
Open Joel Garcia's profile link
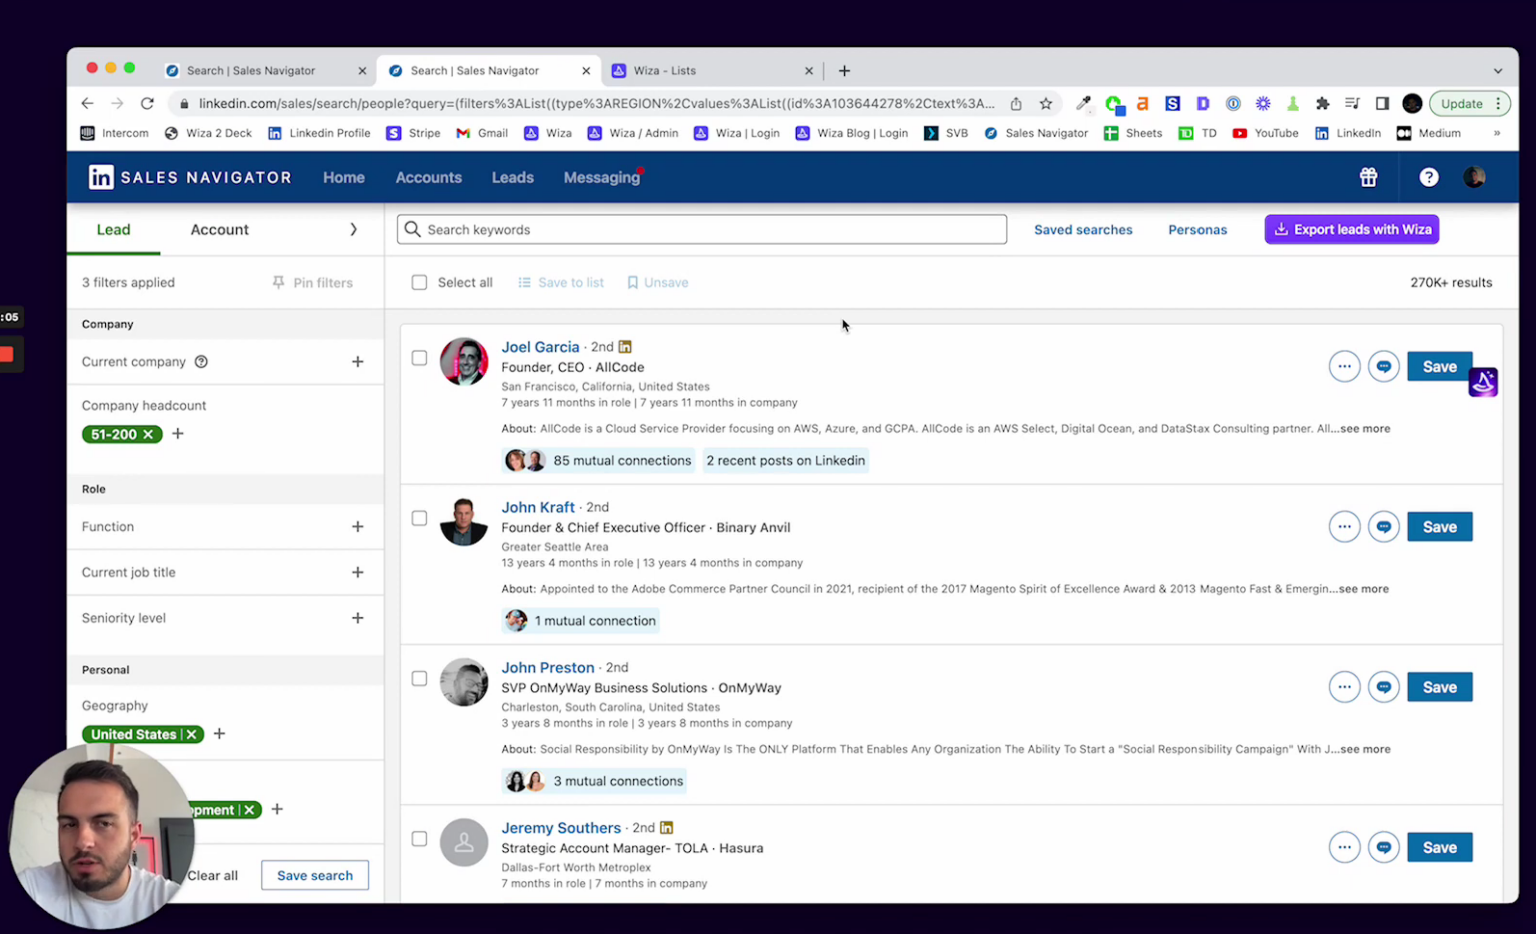pos(540,347)
